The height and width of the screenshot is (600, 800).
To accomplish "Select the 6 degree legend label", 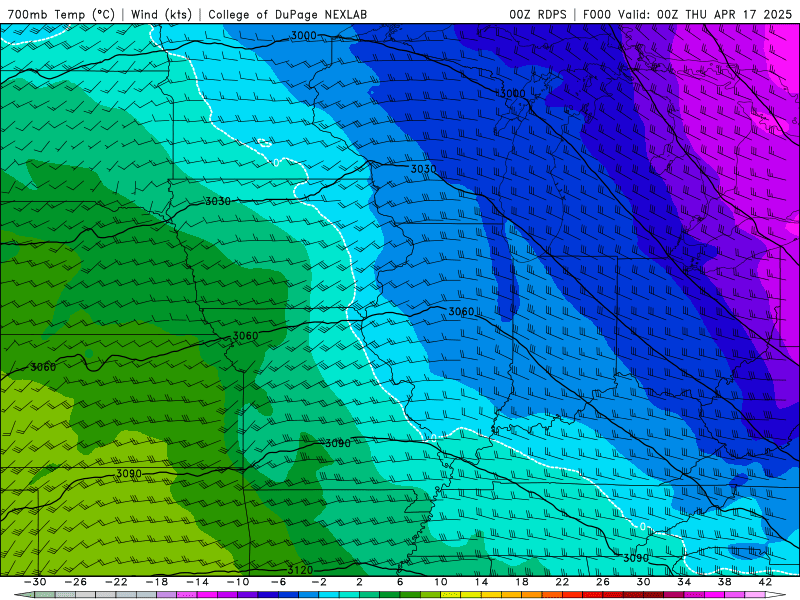I will coord(400,582).
